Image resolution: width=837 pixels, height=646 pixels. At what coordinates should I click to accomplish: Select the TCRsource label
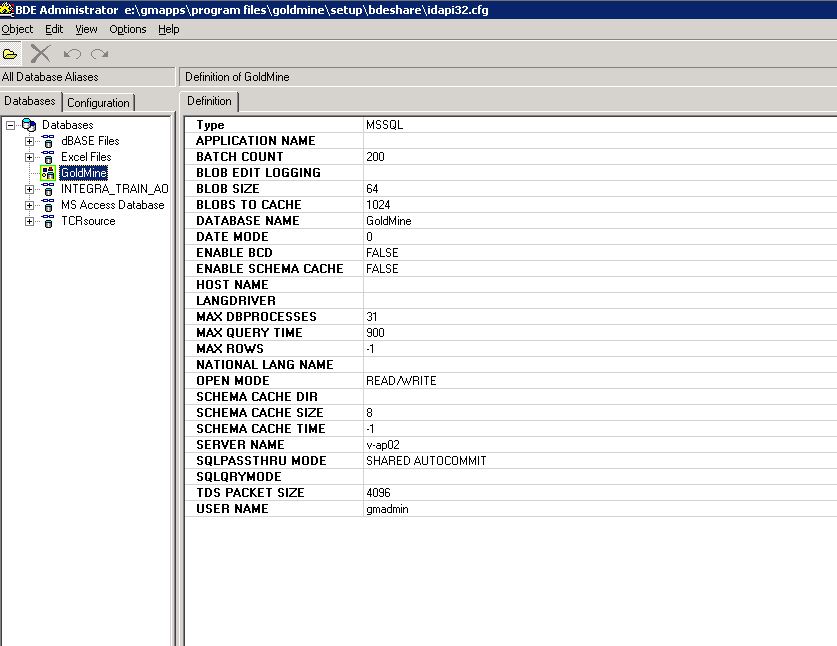coord(88,221)
